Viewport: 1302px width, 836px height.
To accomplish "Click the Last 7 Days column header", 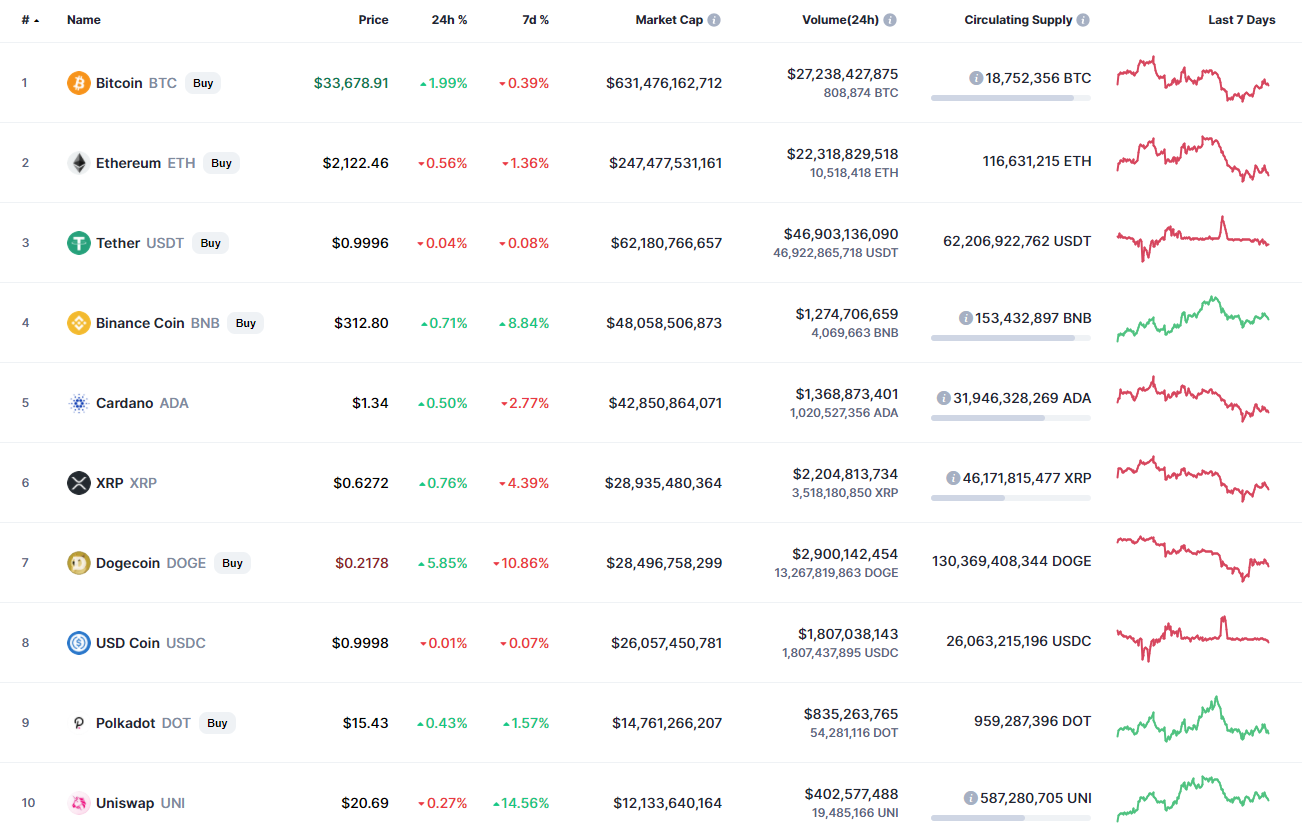I will click(1242, 20).
